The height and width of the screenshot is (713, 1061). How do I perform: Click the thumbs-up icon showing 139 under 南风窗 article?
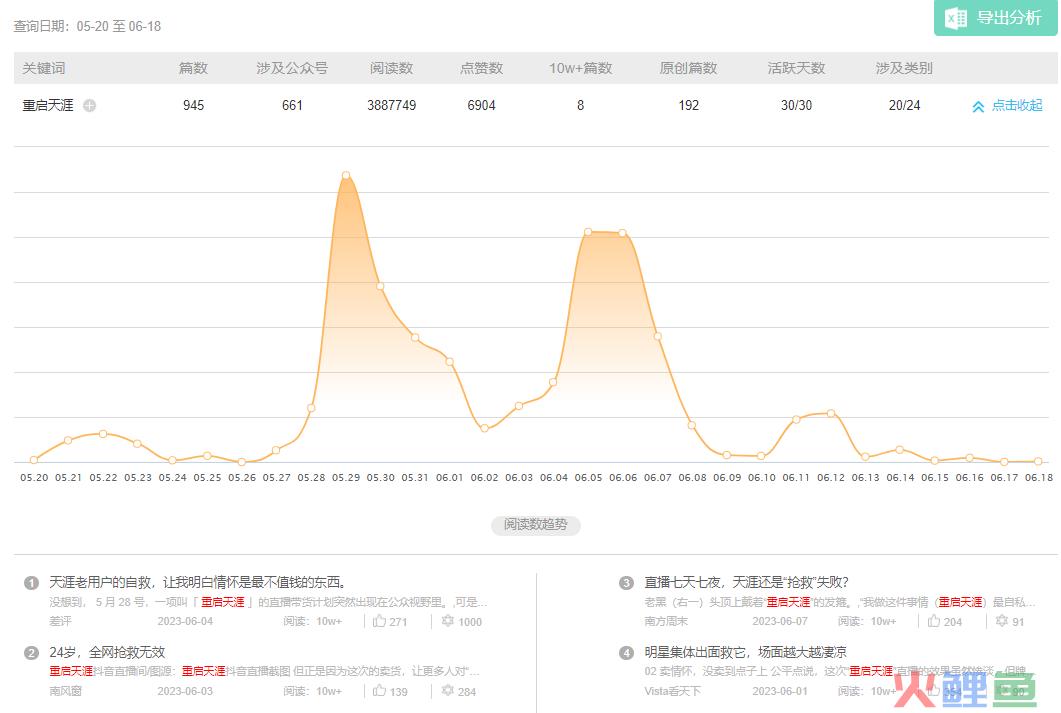click(x=380, y=691)
